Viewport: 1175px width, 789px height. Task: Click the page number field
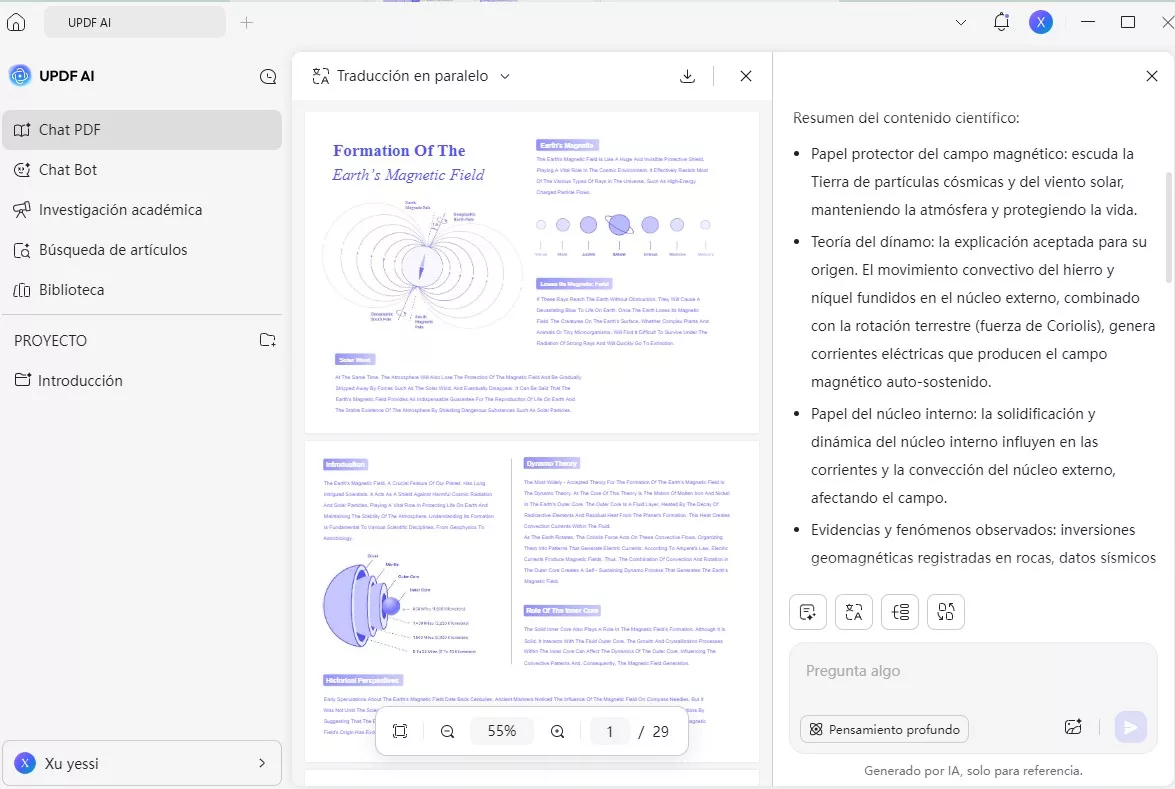[x=609, y=731]
